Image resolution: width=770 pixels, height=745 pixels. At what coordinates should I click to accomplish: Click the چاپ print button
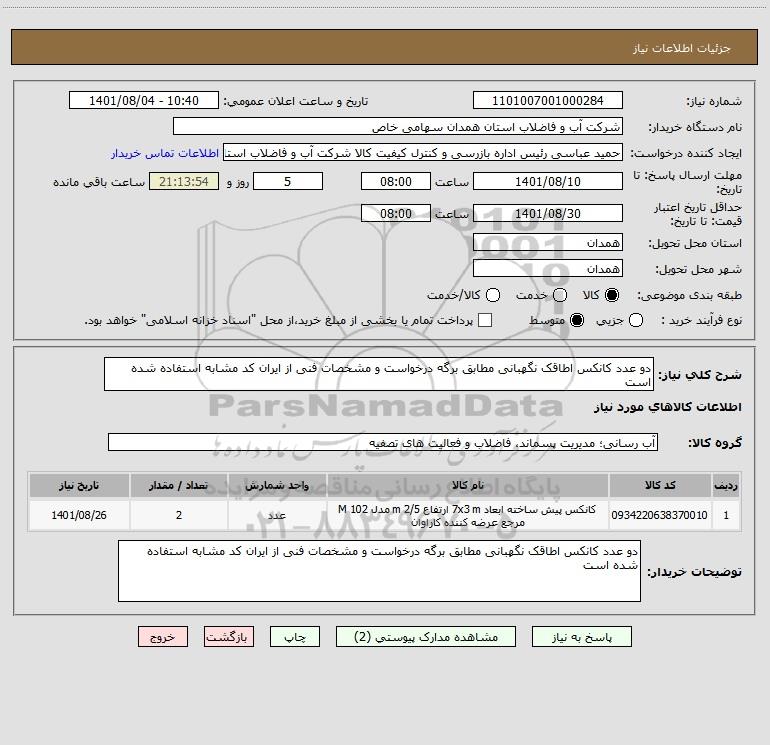pos(295,637)
